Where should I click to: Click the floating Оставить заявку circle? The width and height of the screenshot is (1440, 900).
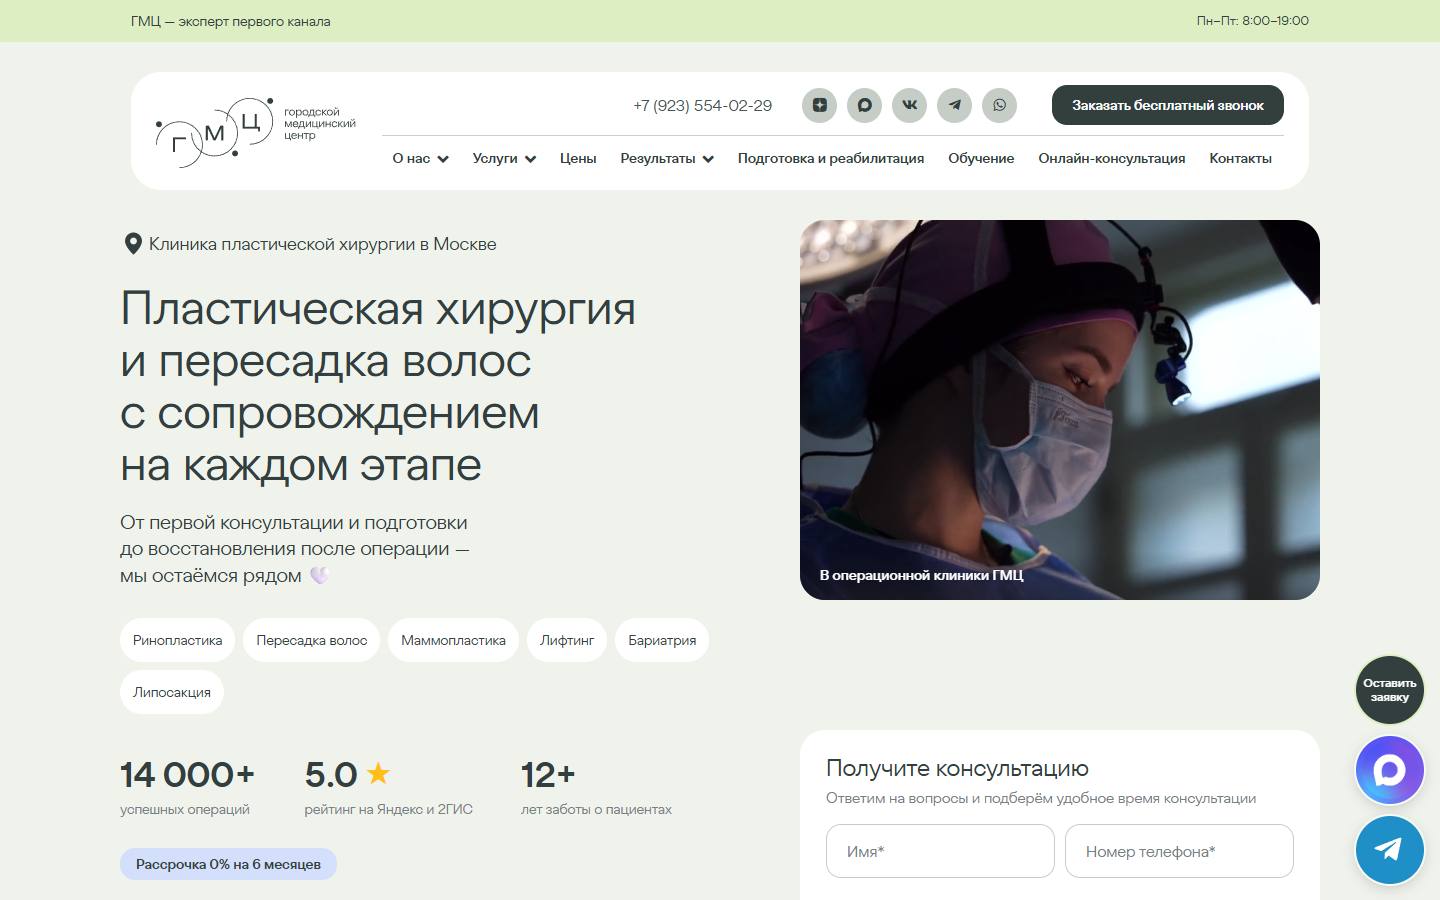[1389, 690]
